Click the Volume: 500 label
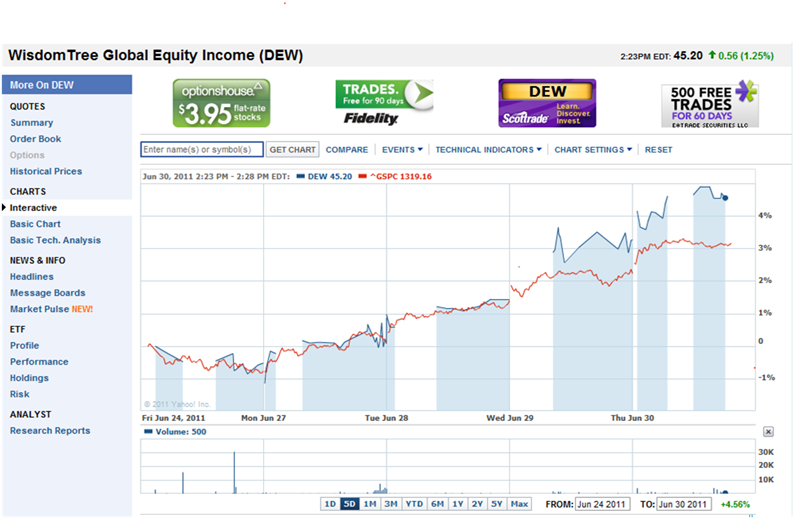Image resolution: width=800 pixels, height=519 pixels. click(181, 432)
